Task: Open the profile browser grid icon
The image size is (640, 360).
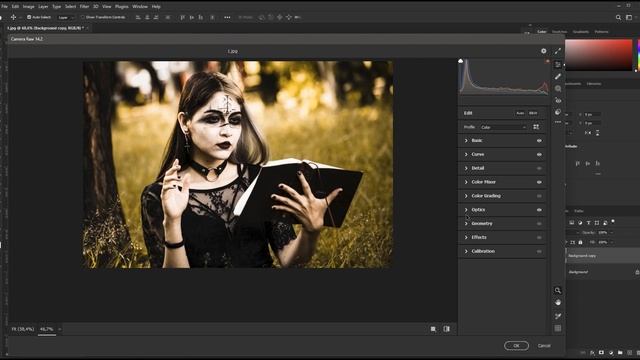Action: pos(536,127)
